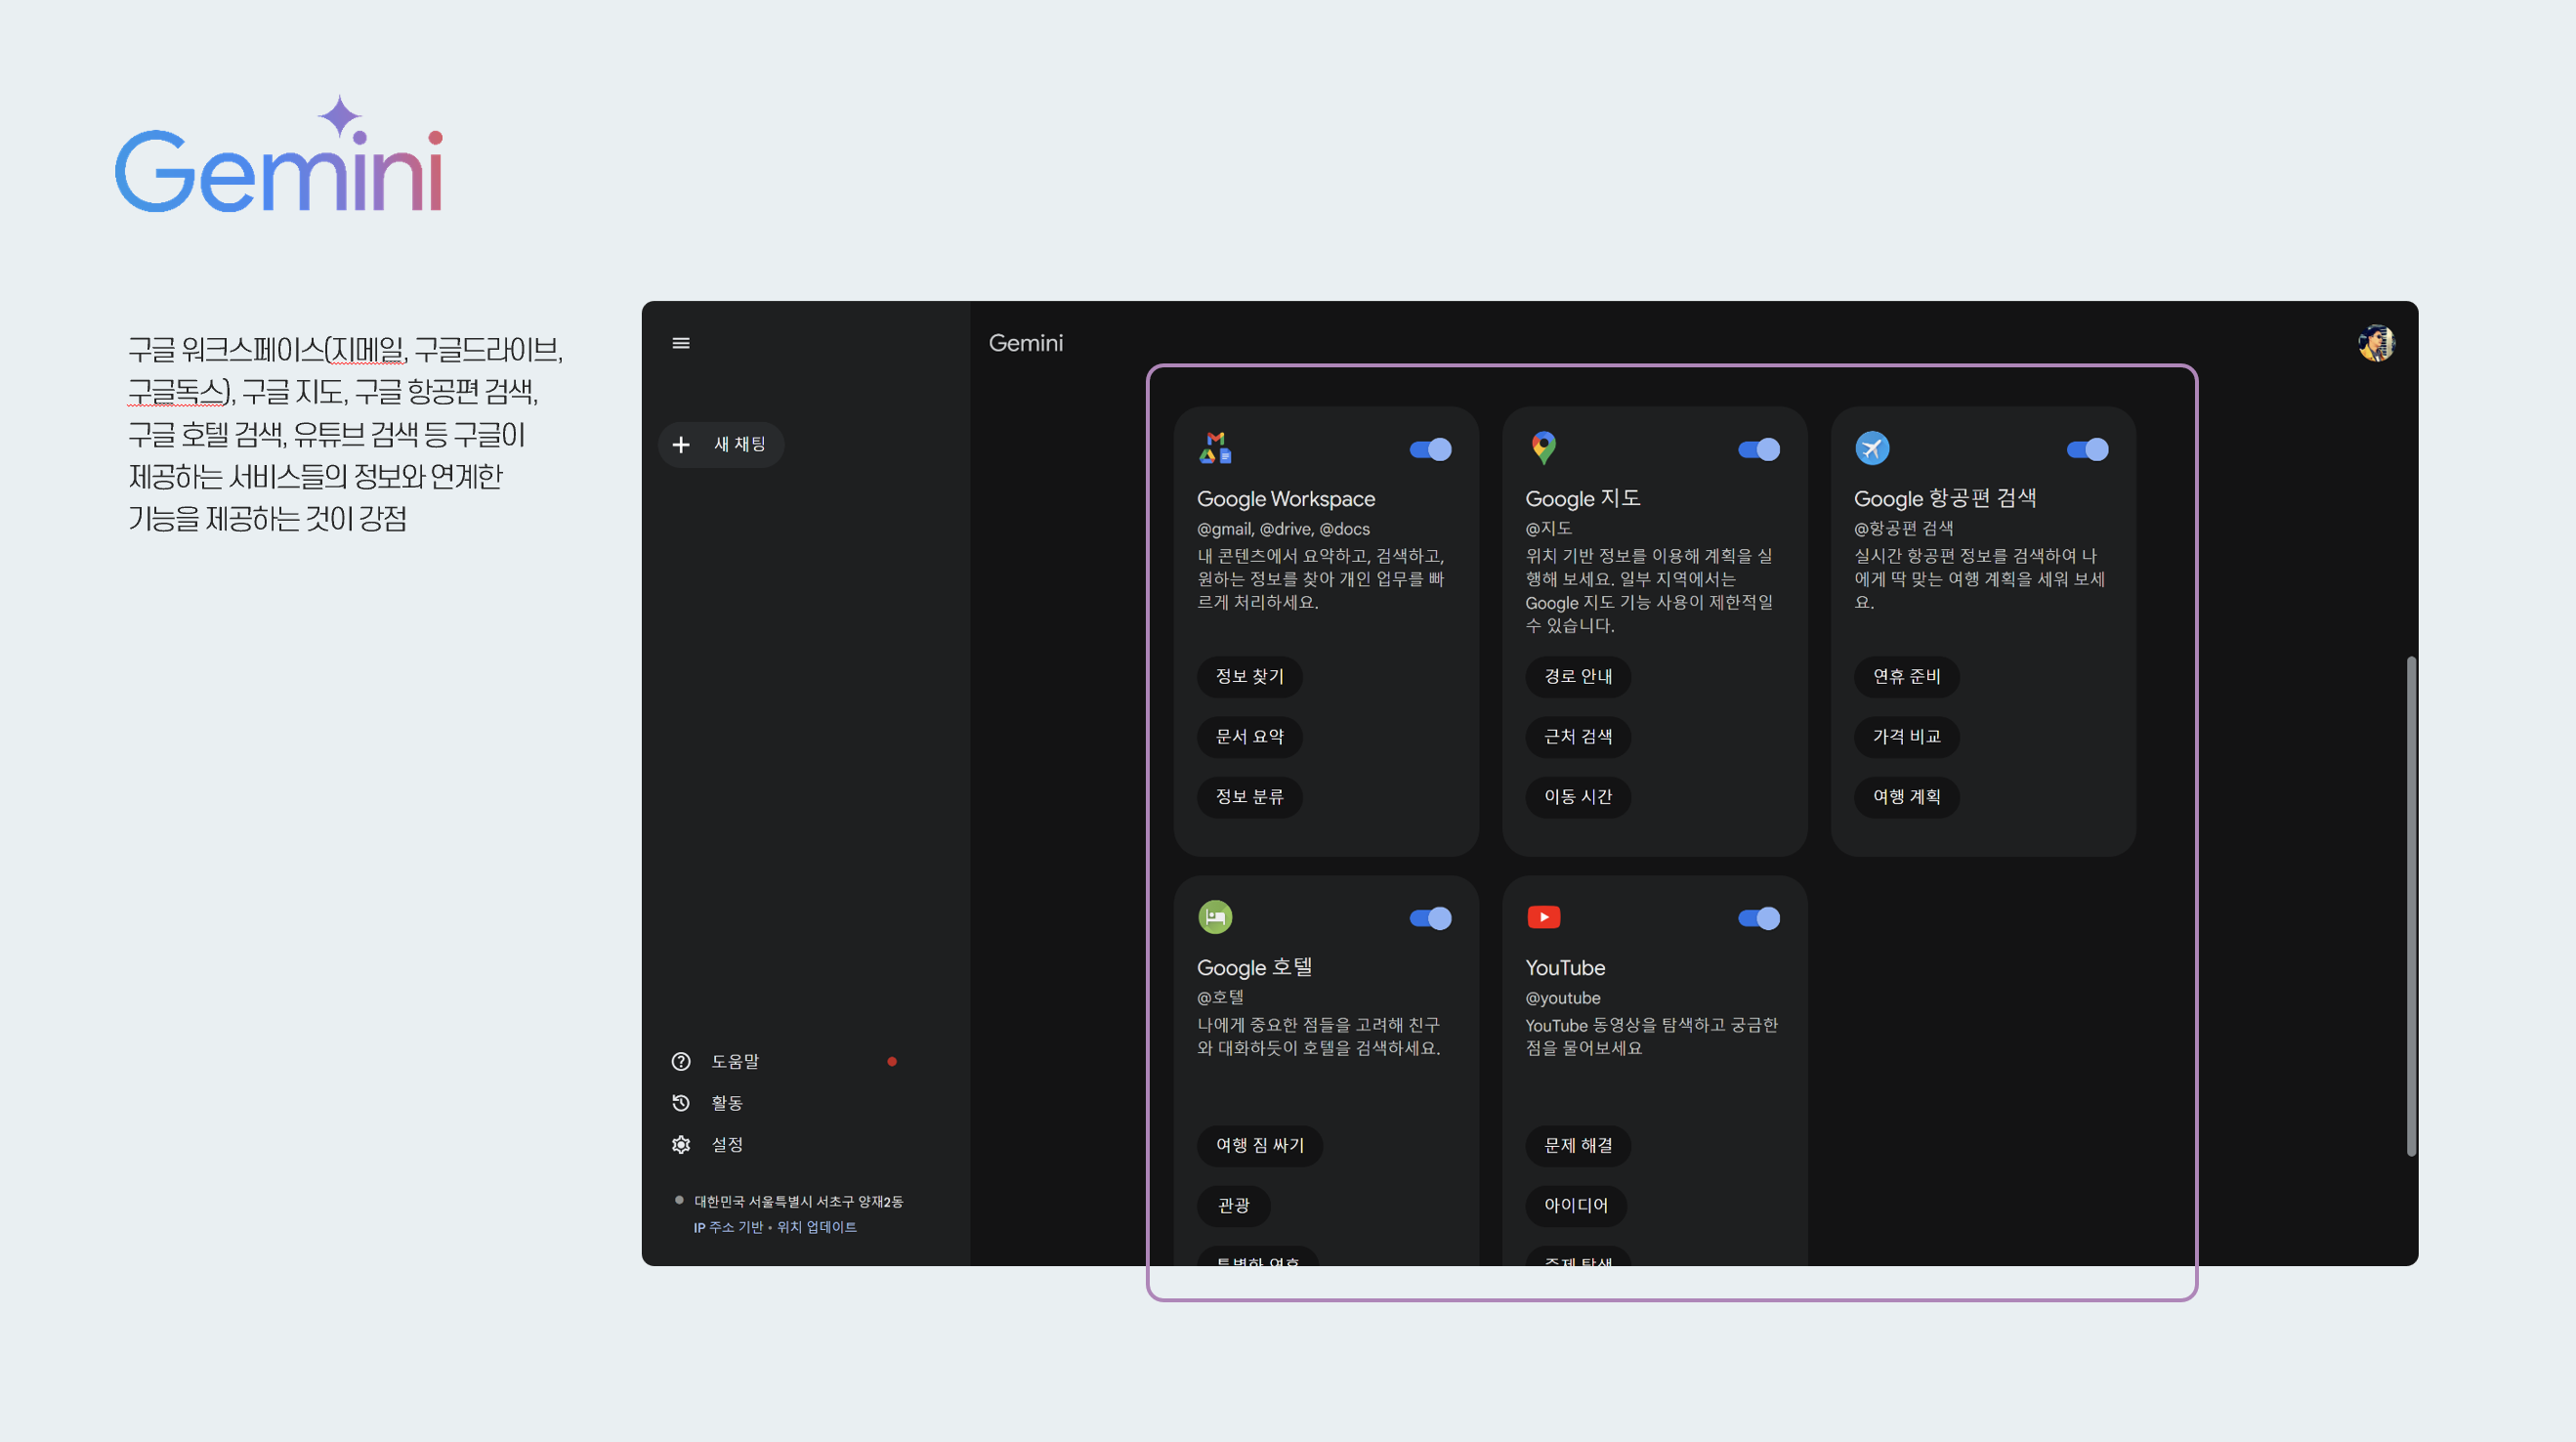The height and width of the screenshot is (1442, 2576).
Task: Toggle off the Google 호텔 extension
Action: click(1430, 918)
